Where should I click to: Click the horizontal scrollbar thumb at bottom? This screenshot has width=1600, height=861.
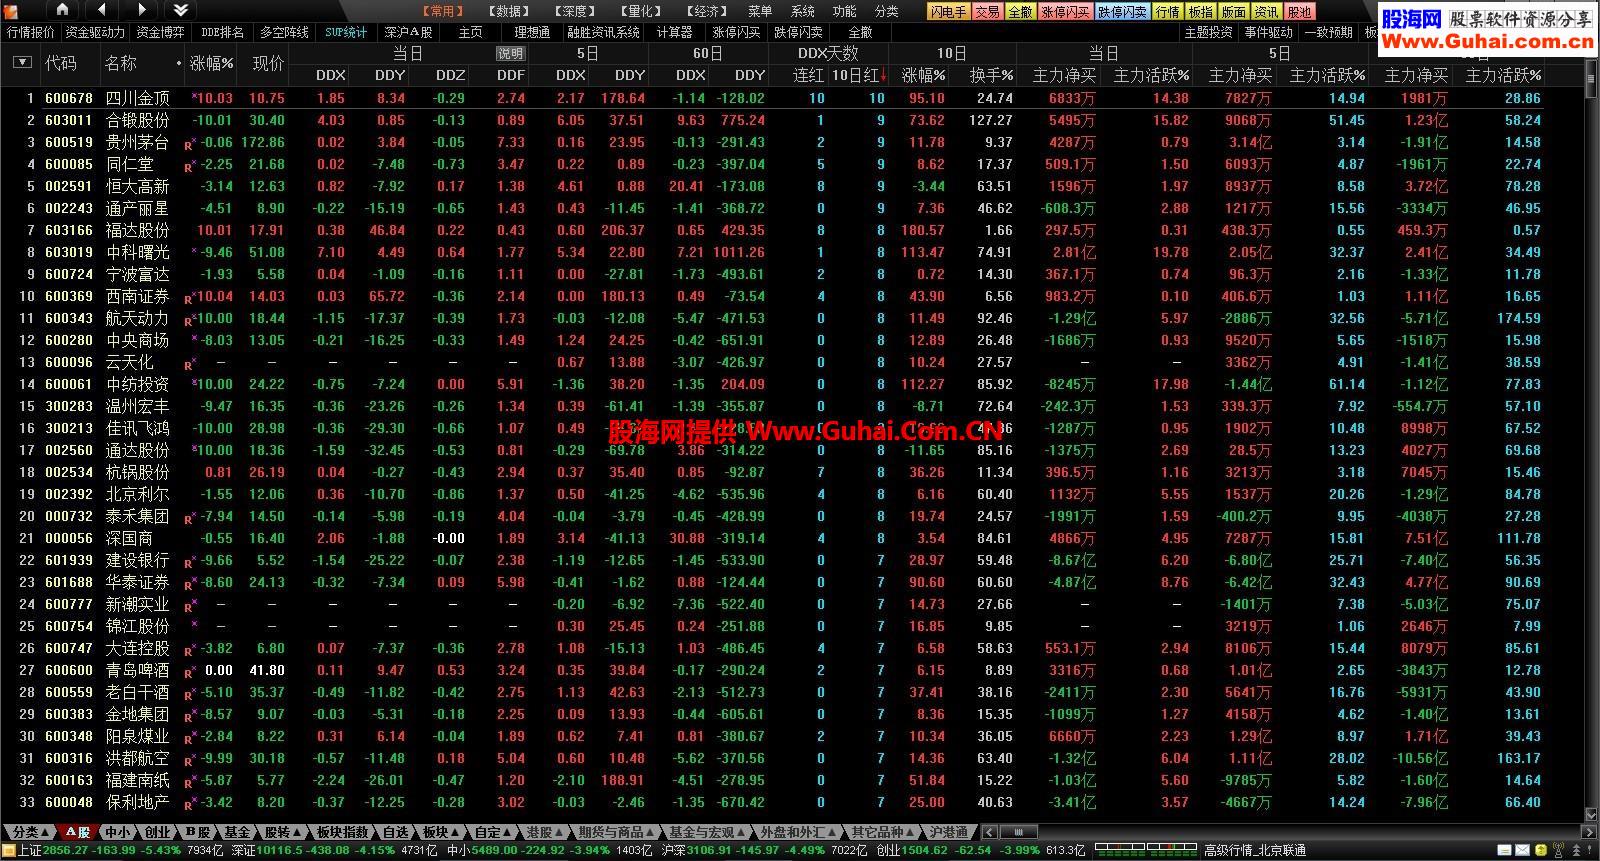pyautogui.click(x=1018, y=832)
